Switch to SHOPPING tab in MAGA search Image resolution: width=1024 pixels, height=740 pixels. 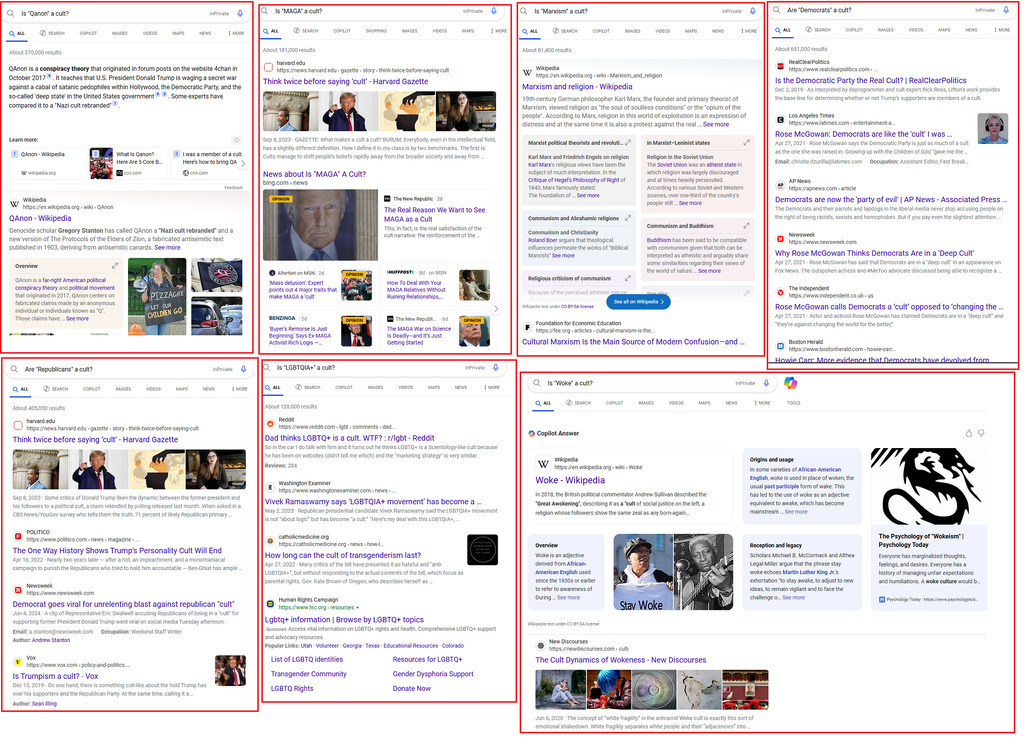[376, 31]
